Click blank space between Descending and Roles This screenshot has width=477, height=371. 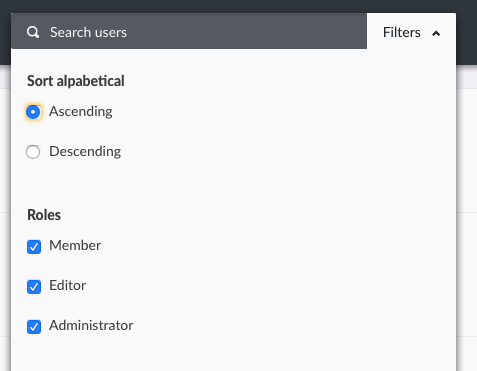[x=233, y=183]
